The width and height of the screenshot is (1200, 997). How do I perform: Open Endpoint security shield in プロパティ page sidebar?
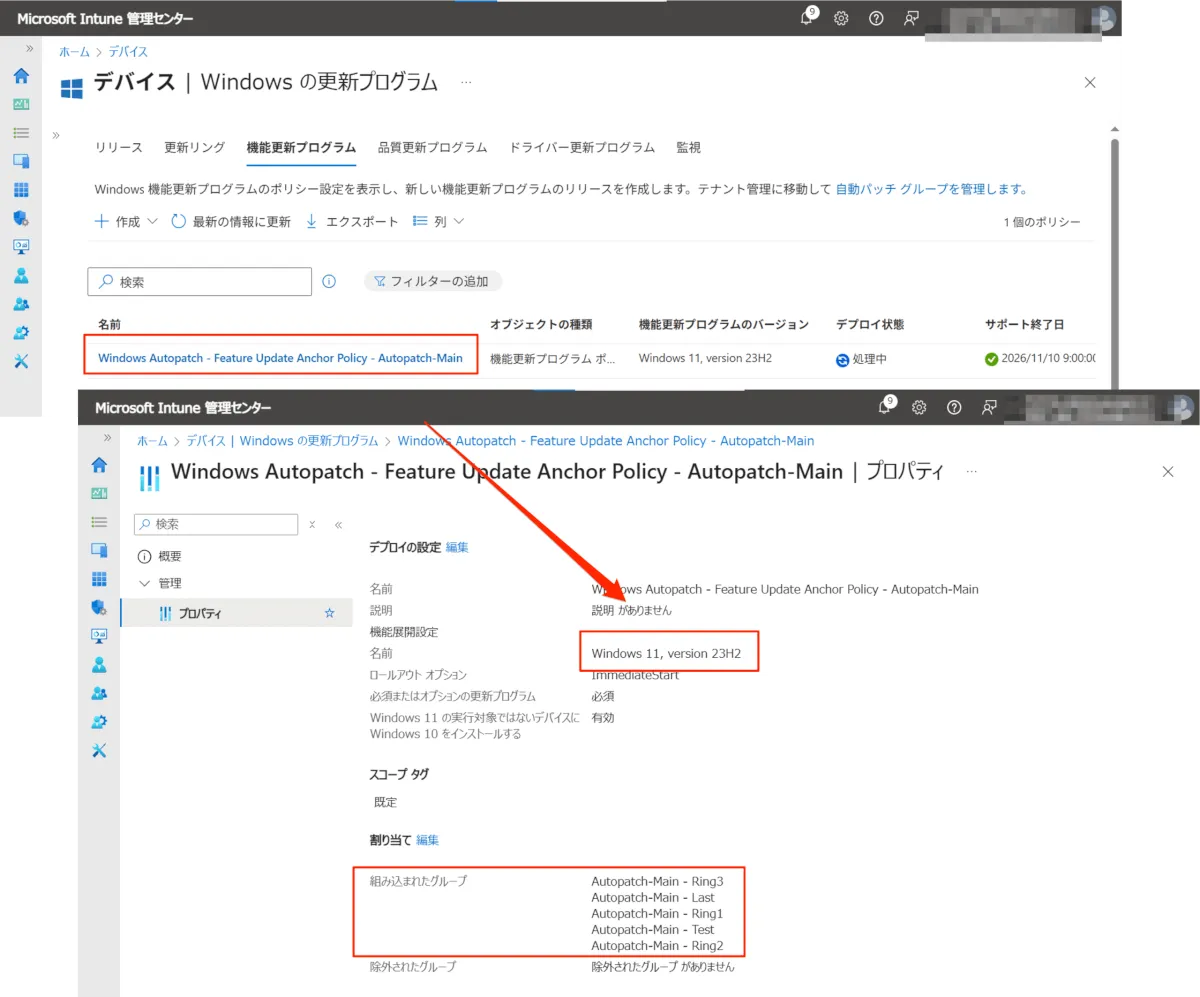click(x=99, y=607)
